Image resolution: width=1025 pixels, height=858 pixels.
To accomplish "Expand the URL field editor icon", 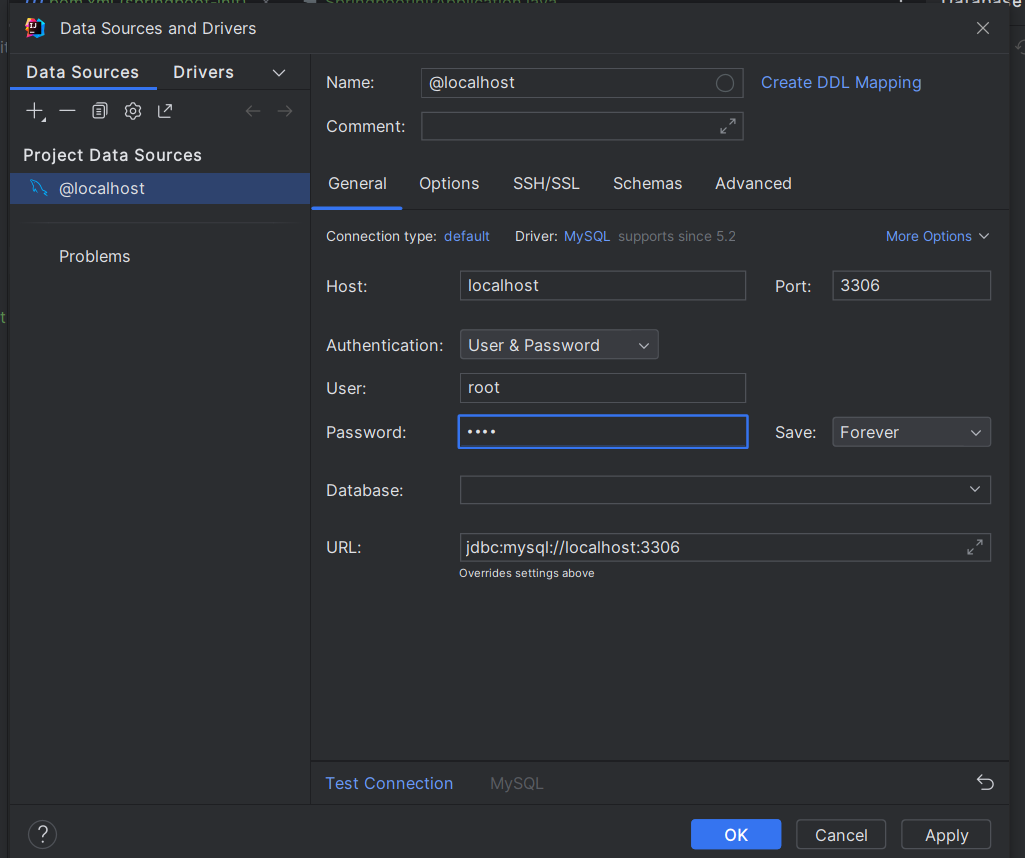I will coord(975,548).
